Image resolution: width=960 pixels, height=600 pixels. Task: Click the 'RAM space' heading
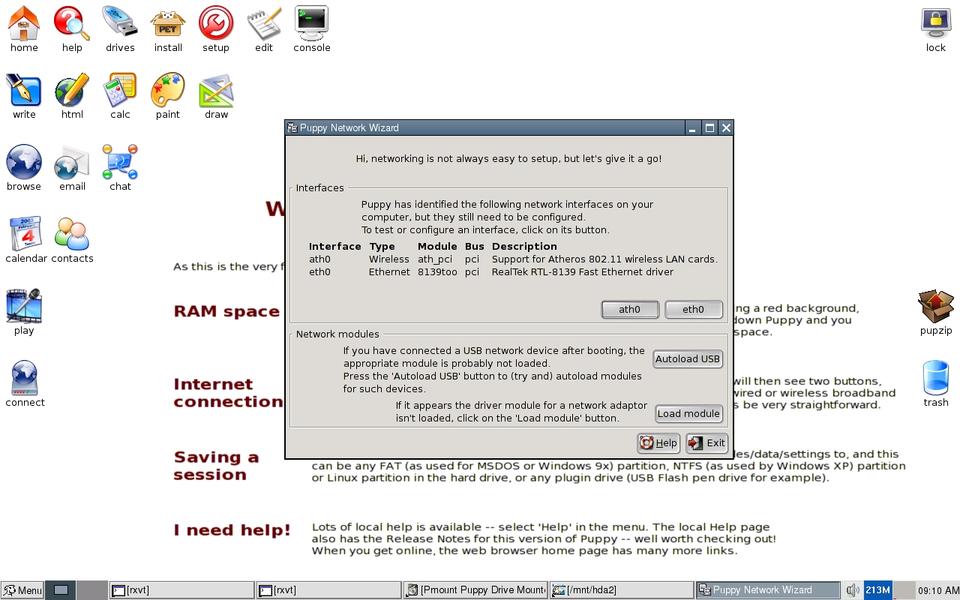point(227,311)
